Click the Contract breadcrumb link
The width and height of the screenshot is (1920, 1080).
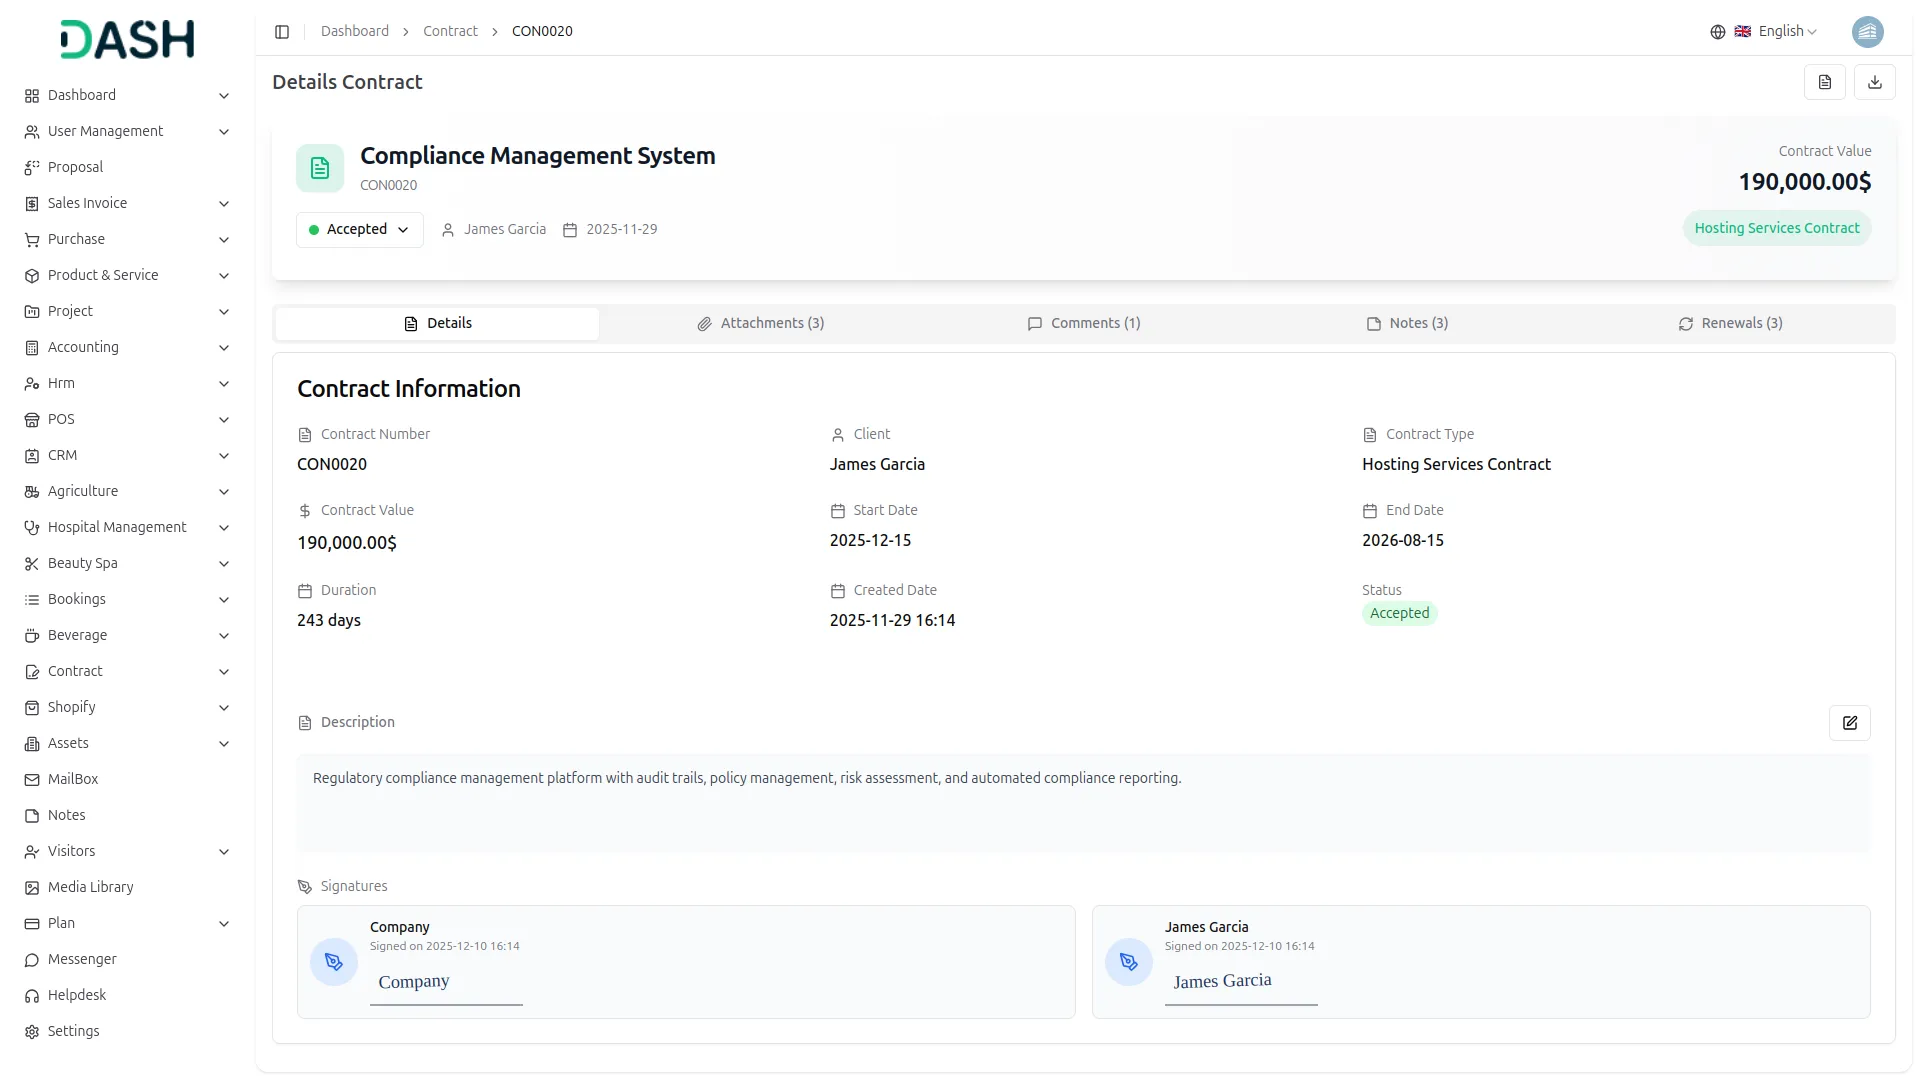coord(450,32)
